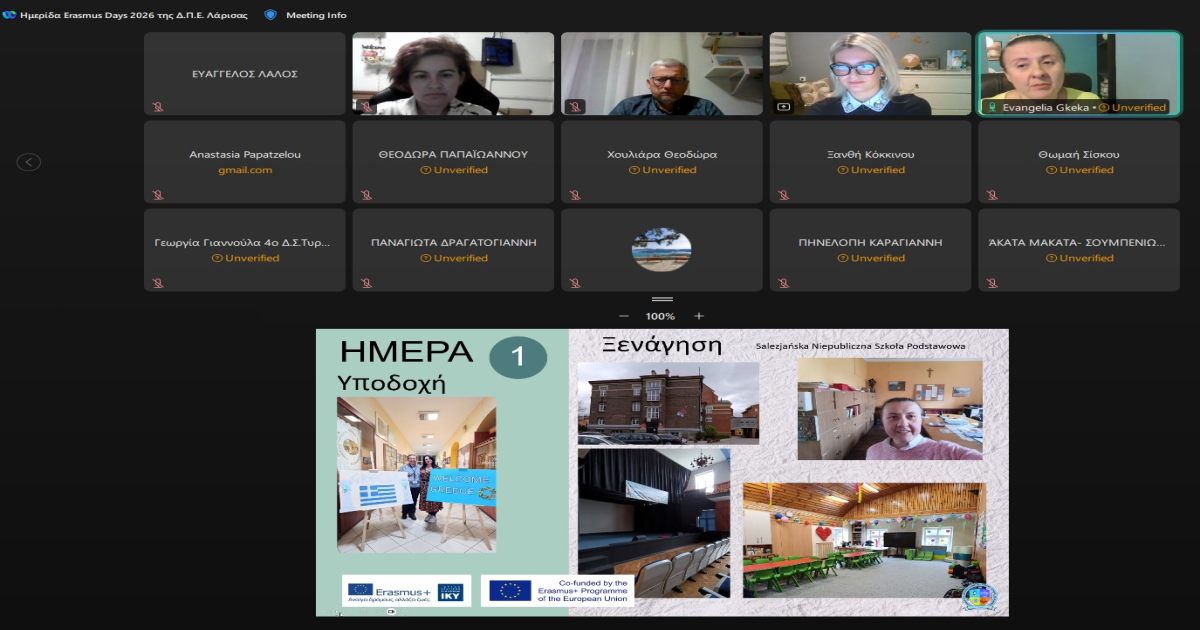Click muted mic icon on beach avatar tile
This screenshot has width=1200, height=630.
tap(575, 282)
